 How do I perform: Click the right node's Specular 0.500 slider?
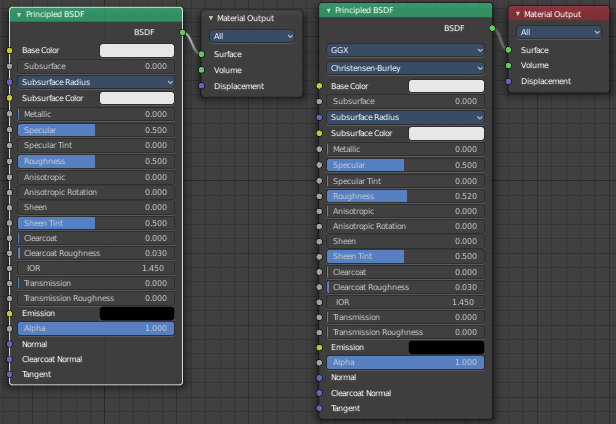click(x=405, y=165)
